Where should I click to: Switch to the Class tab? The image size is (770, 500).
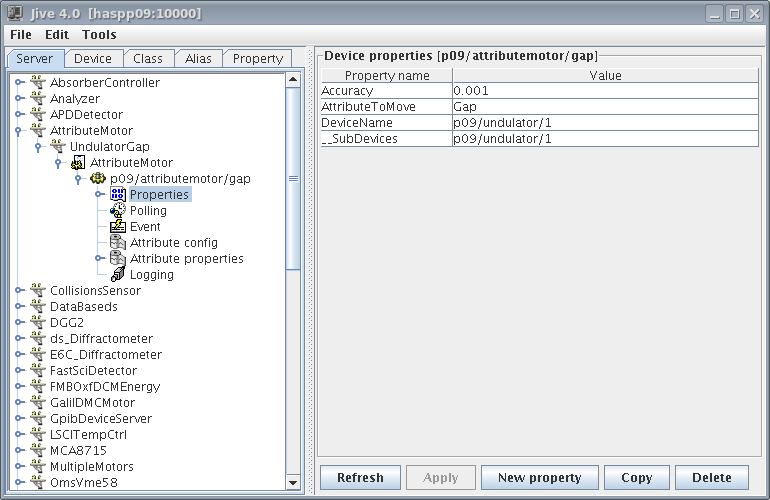(148, 58)
